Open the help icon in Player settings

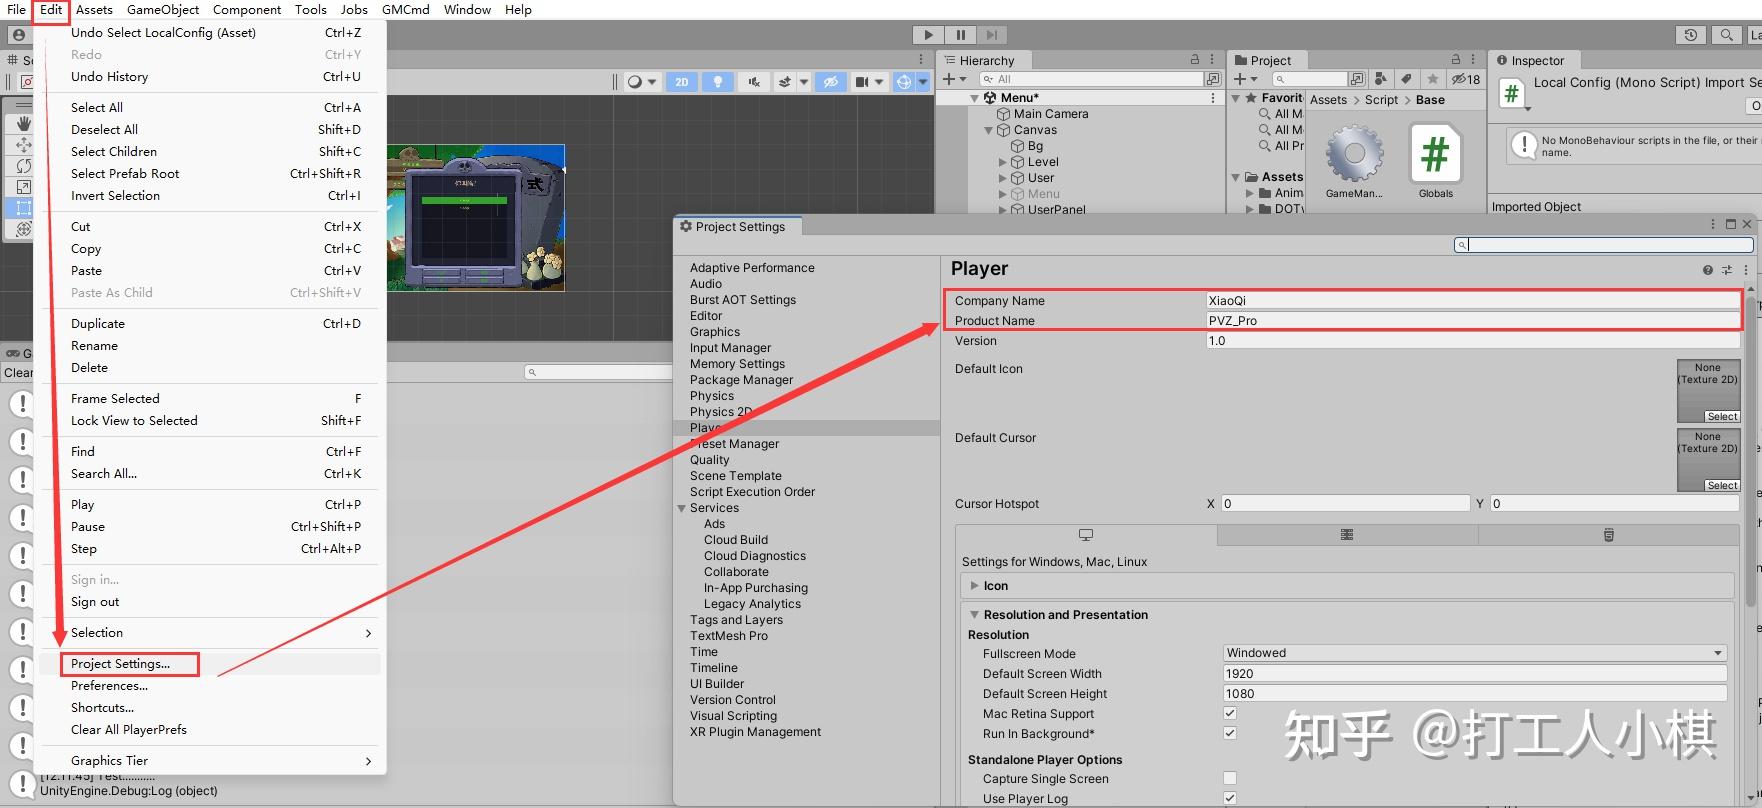(1707, 270)
